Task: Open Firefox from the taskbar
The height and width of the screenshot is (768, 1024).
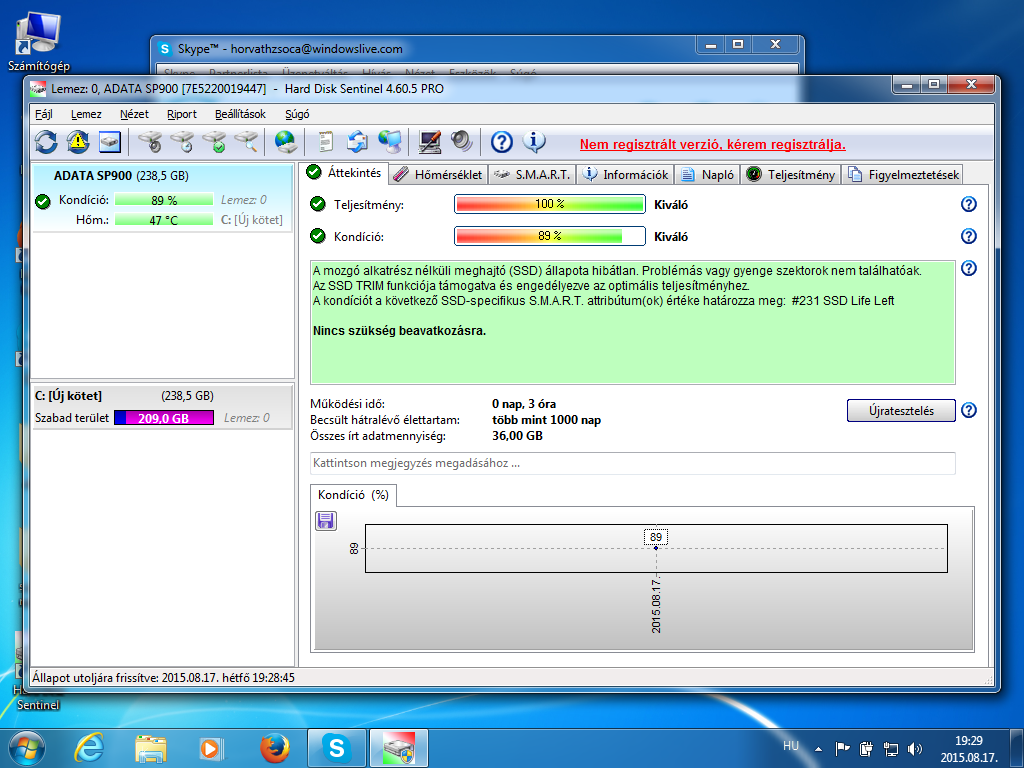Action: (275, 748)
